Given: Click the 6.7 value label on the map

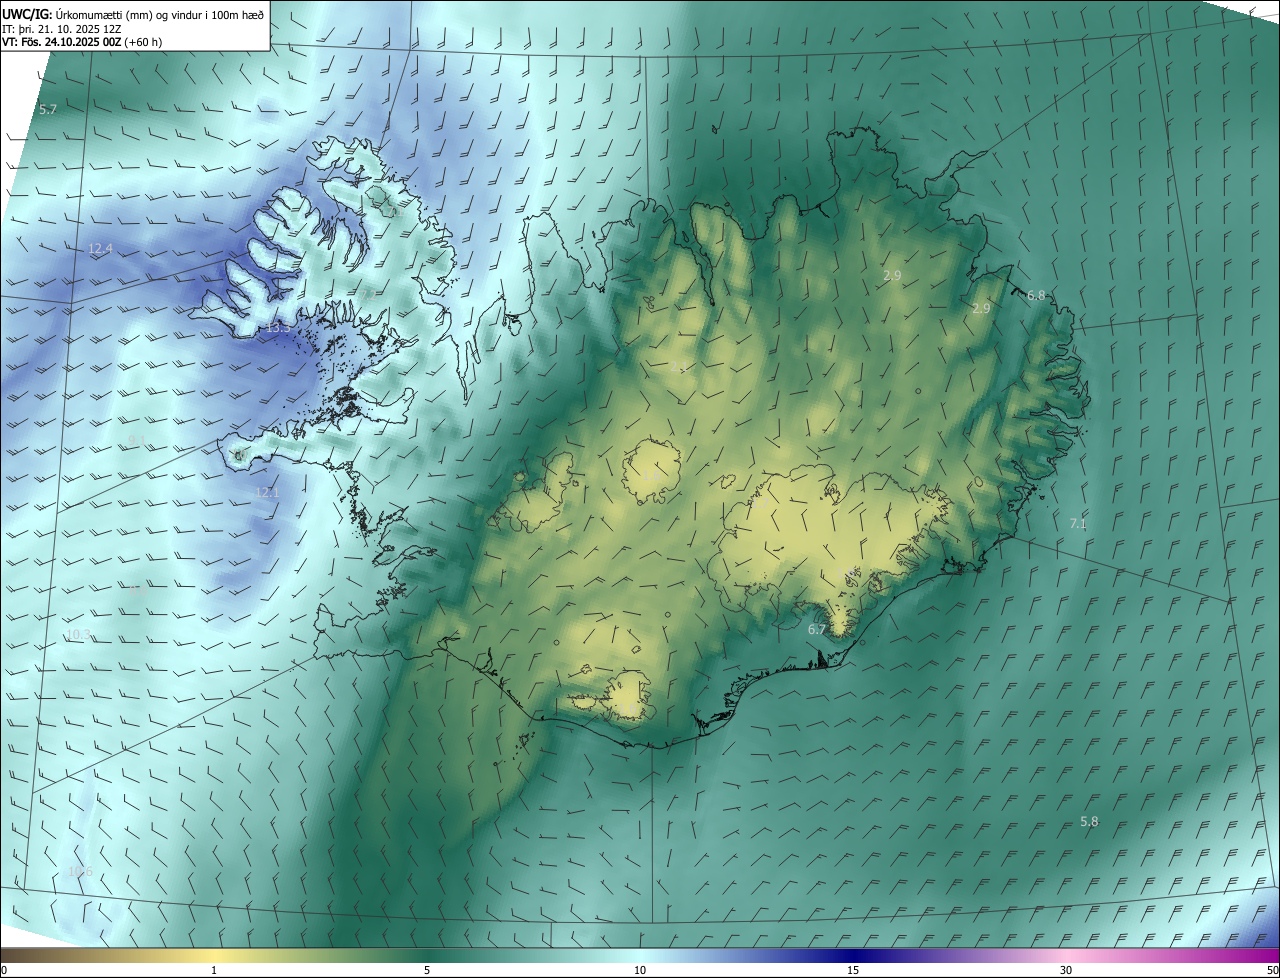Looking at the screenshot, I should [x=817, y=629].
